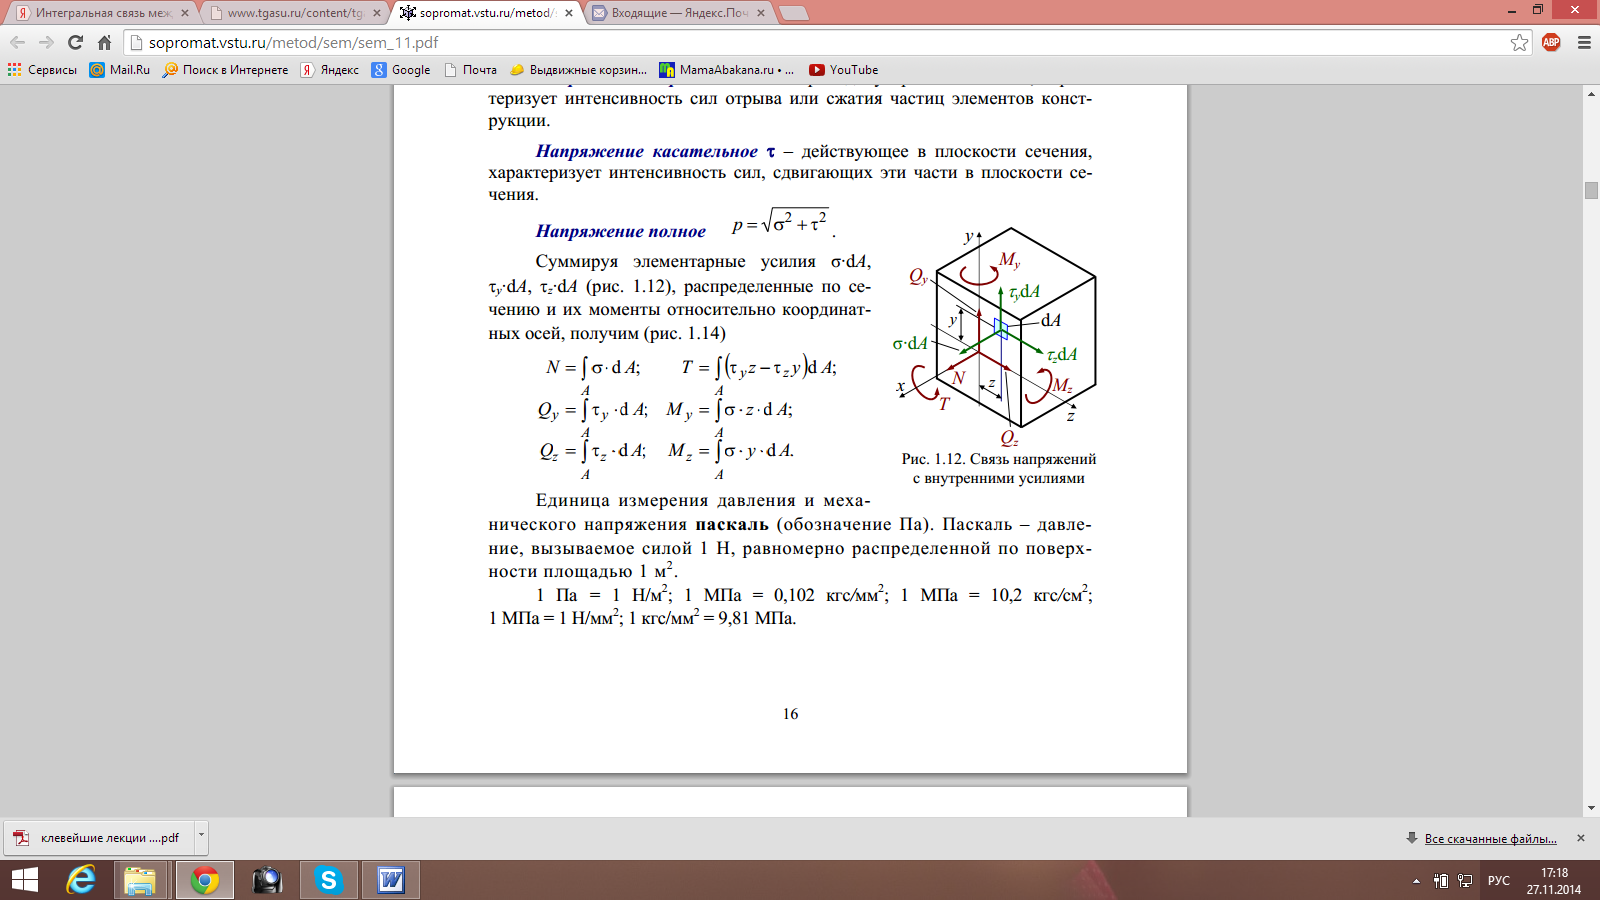Click bold word паскаль
Viewport: 1600px width, 900px height.
point(731,525)
